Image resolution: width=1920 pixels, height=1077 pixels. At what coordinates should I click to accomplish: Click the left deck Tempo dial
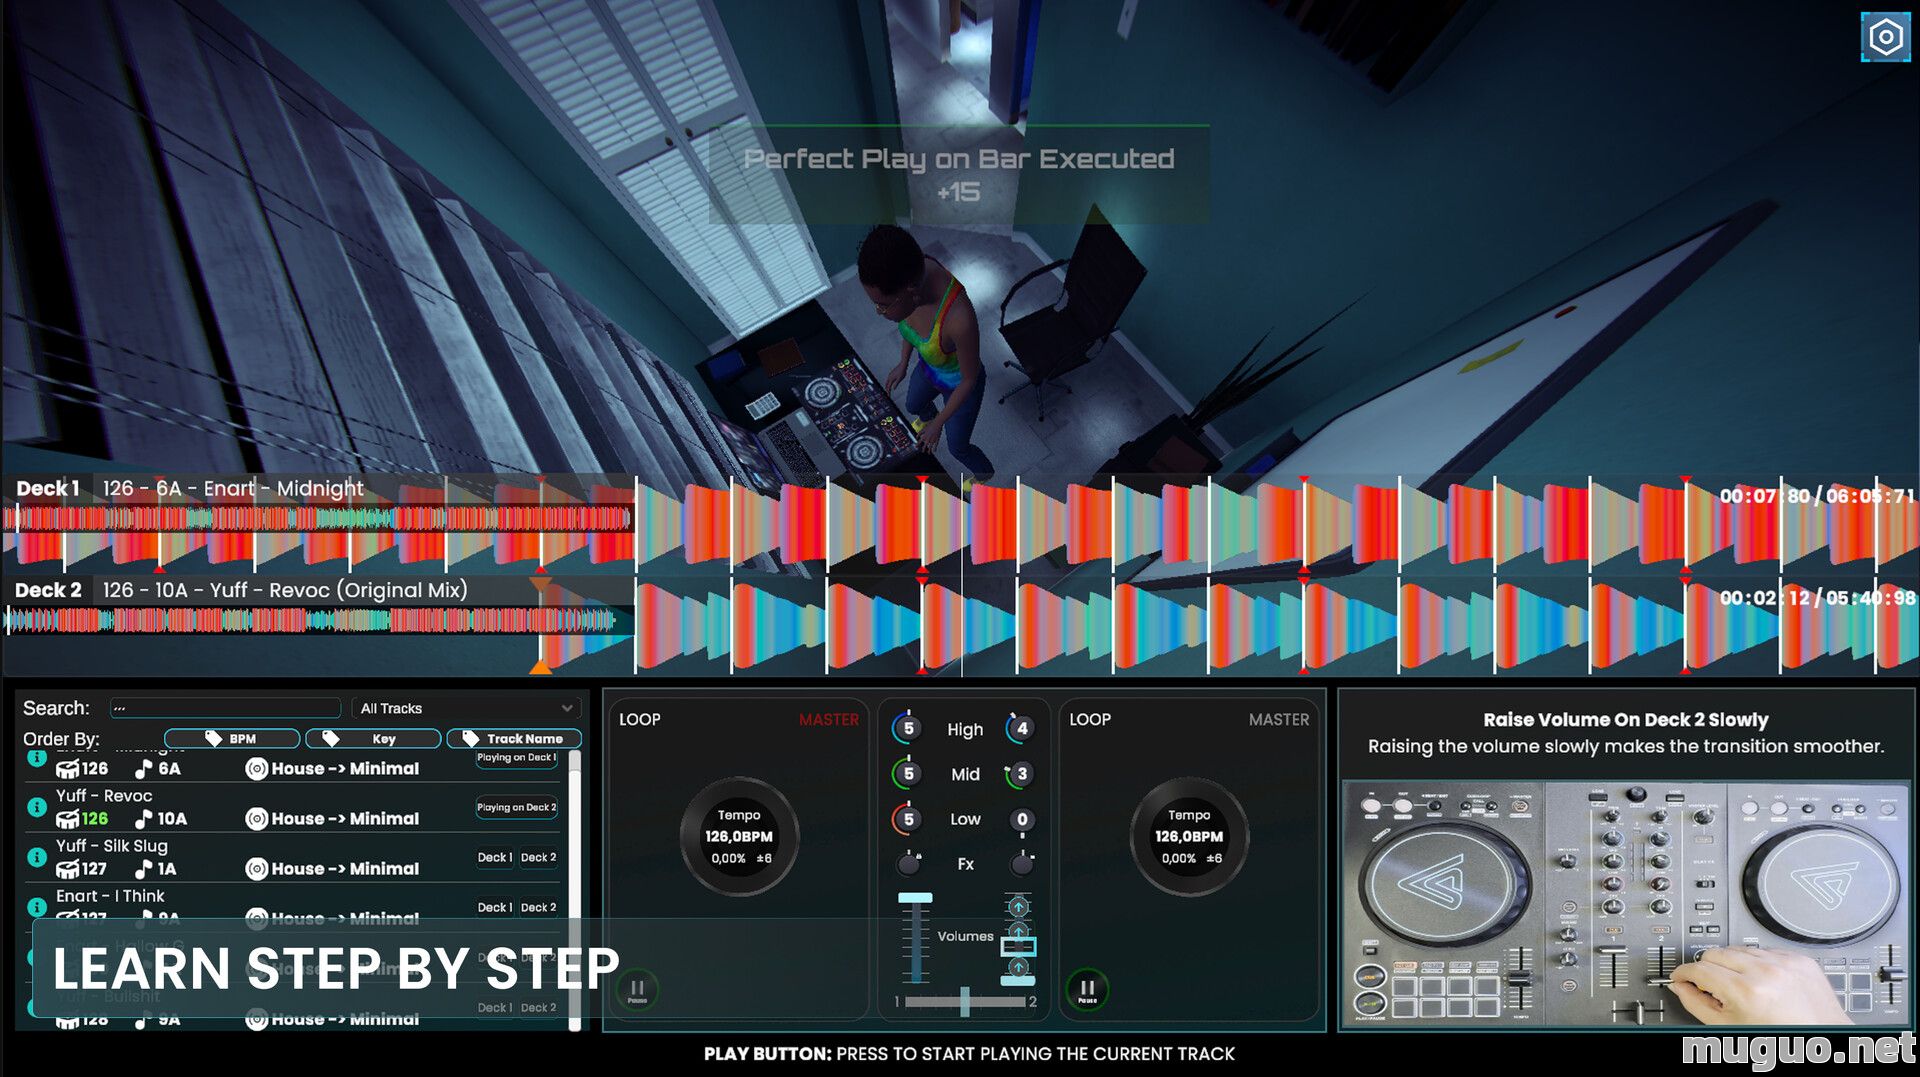[739, 836]
